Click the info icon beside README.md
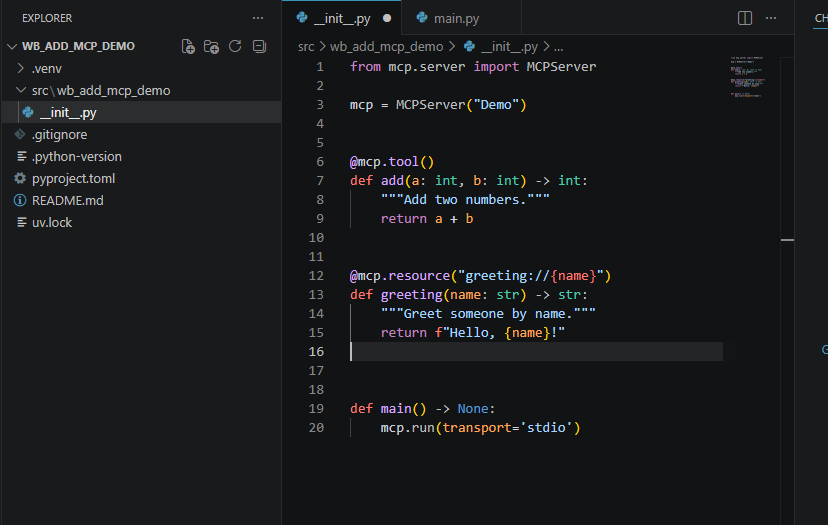This screenshot has height=525, width=828. tap(20, 200)
